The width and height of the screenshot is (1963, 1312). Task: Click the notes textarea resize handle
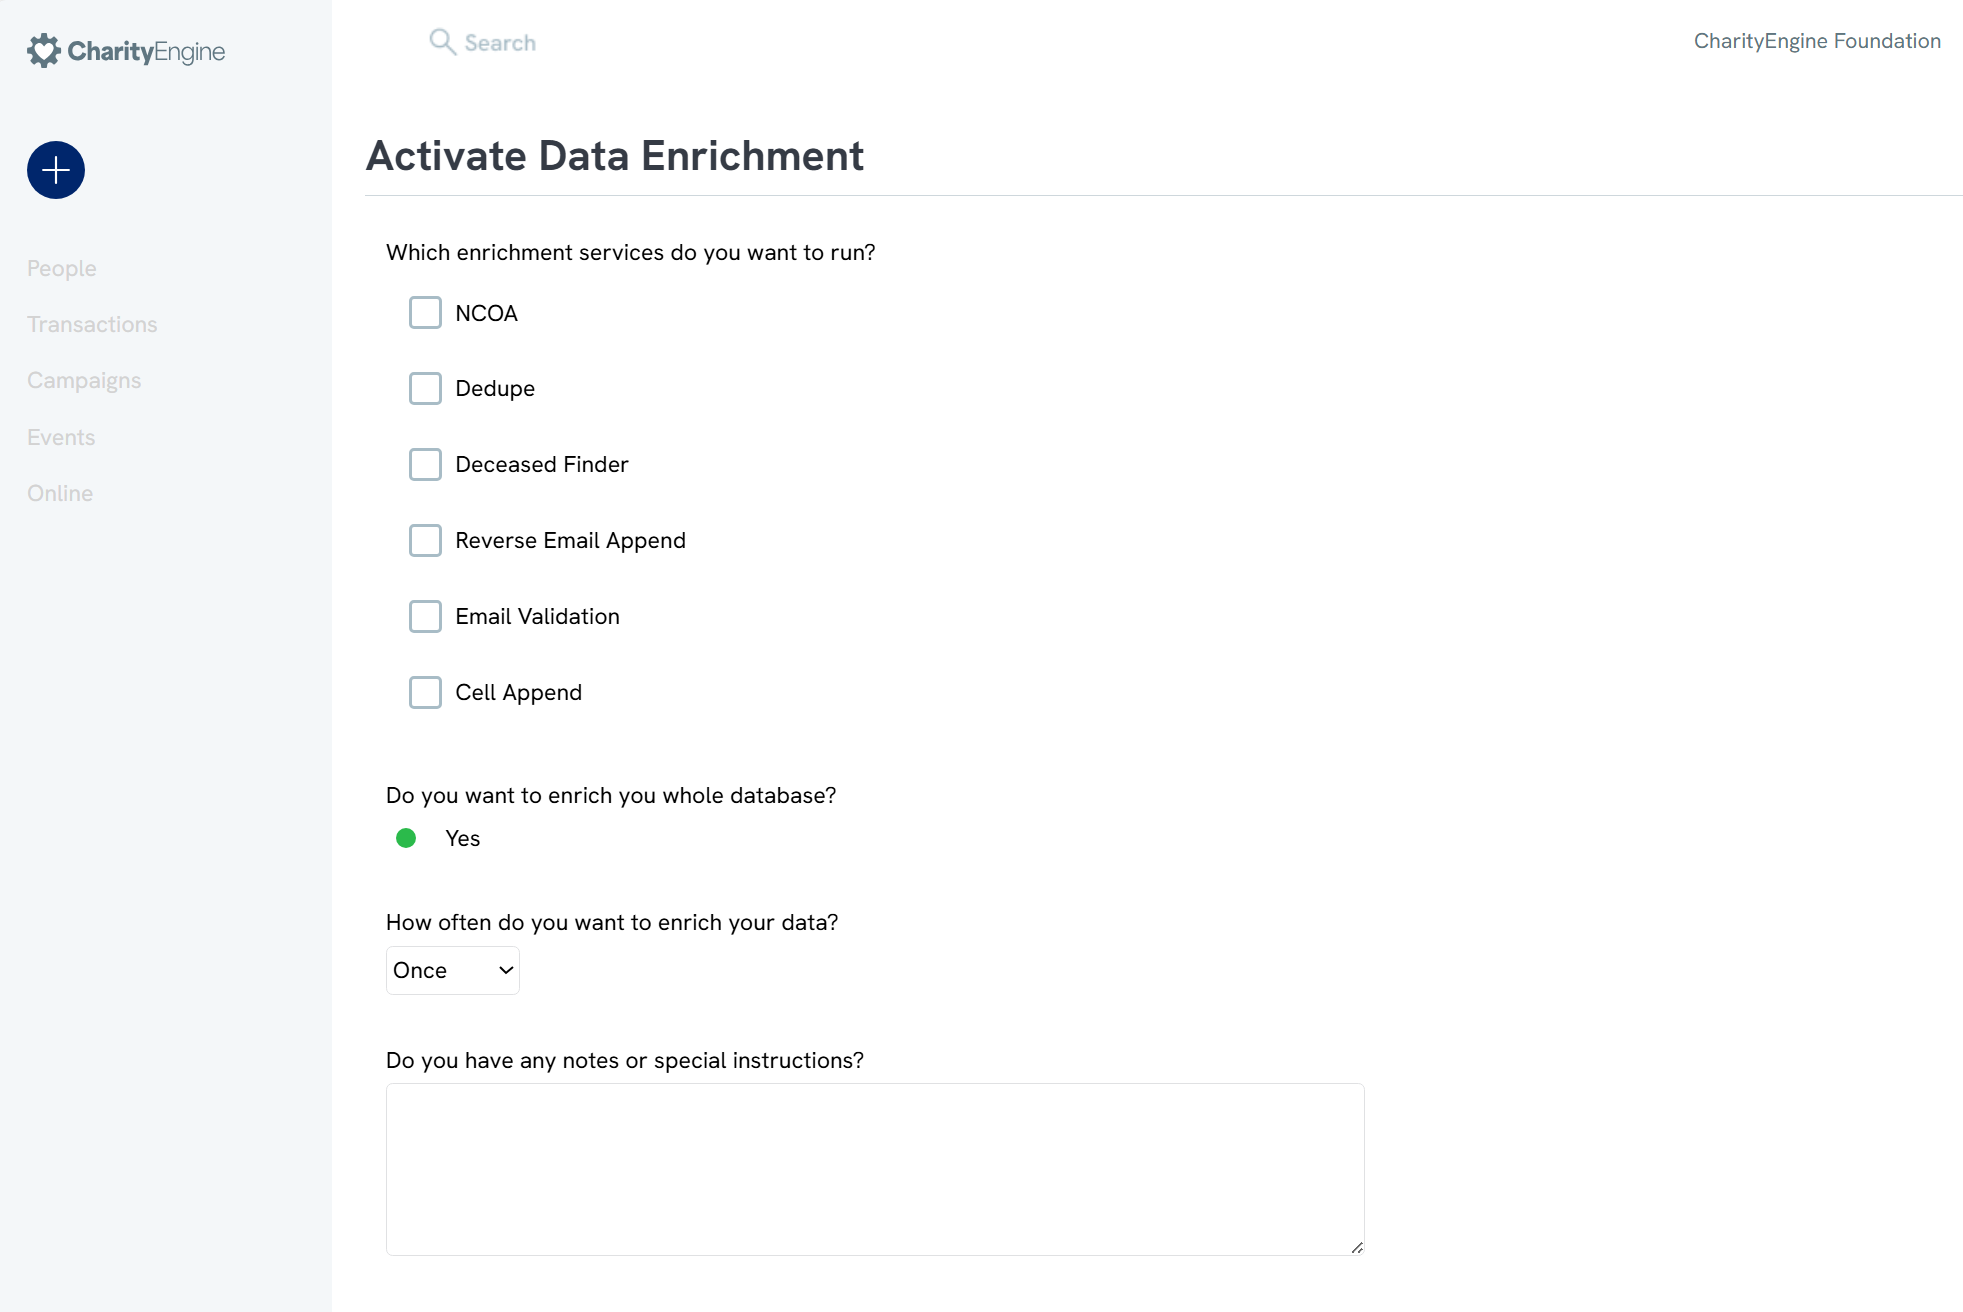pos(1356,1247)
